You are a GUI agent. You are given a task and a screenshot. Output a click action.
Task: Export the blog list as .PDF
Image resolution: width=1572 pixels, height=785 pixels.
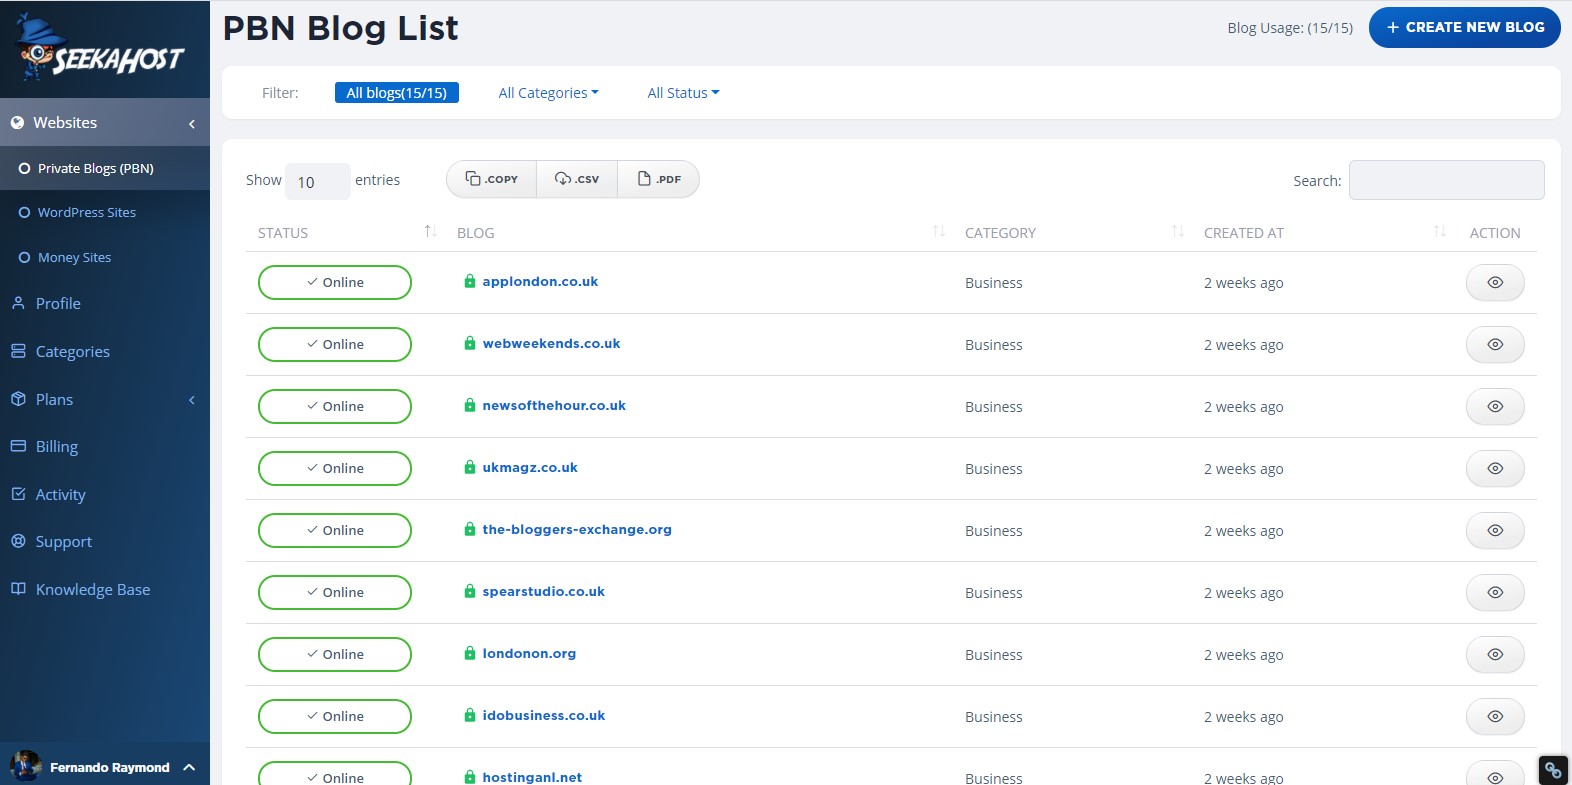point(659,179)
